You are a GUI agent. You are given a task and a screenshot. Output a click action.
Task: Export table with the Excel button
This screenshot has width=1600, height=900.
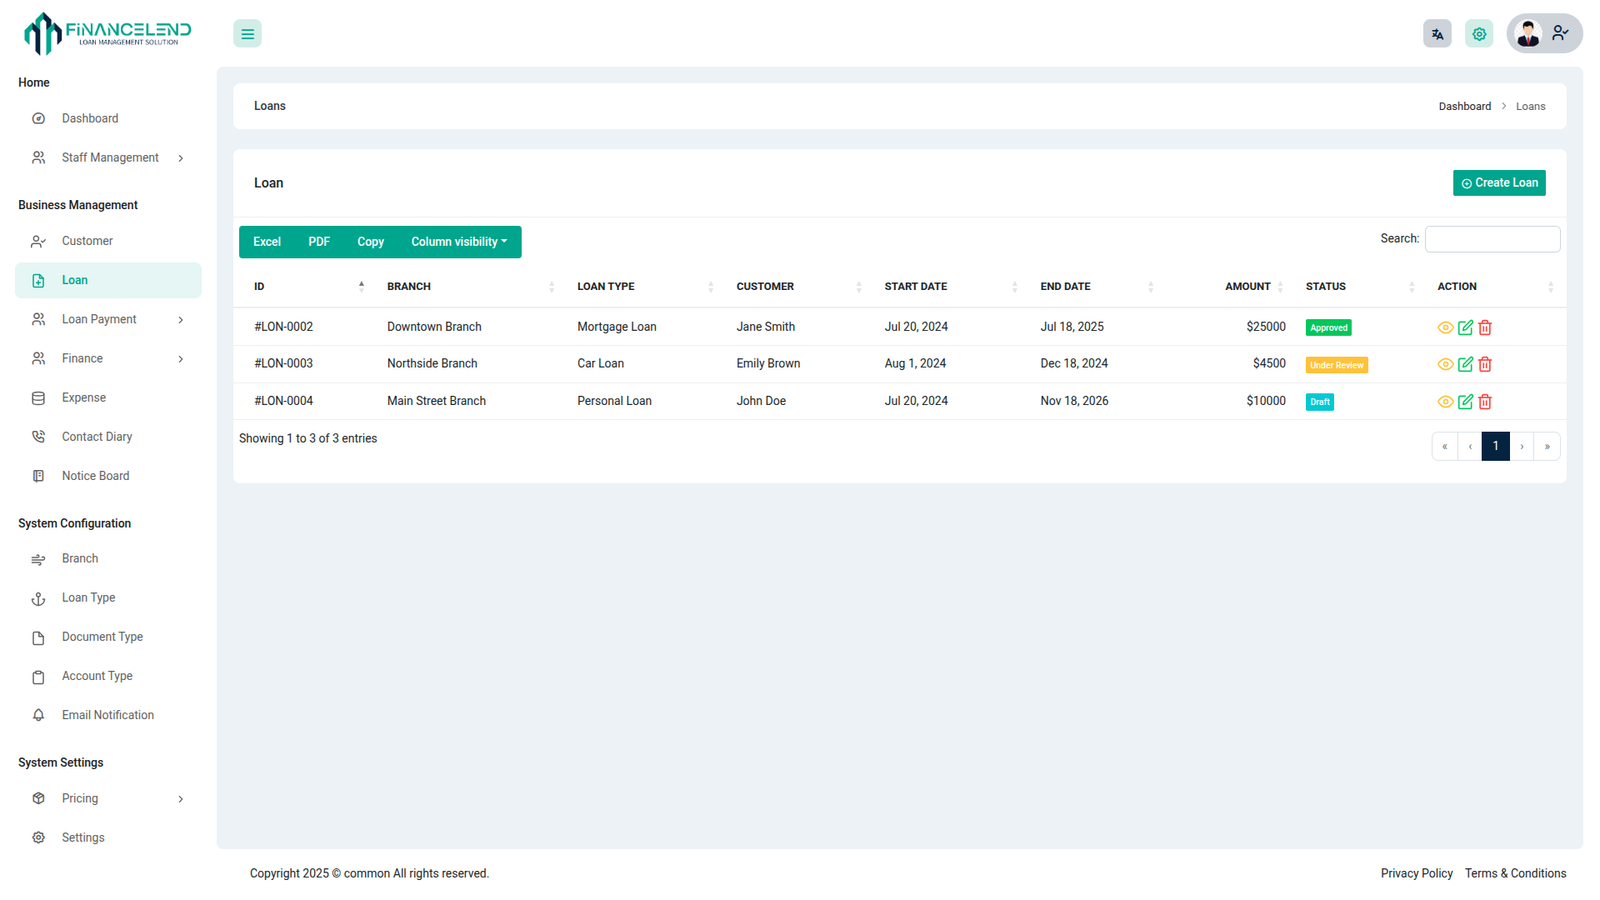[x=267, y=242]
